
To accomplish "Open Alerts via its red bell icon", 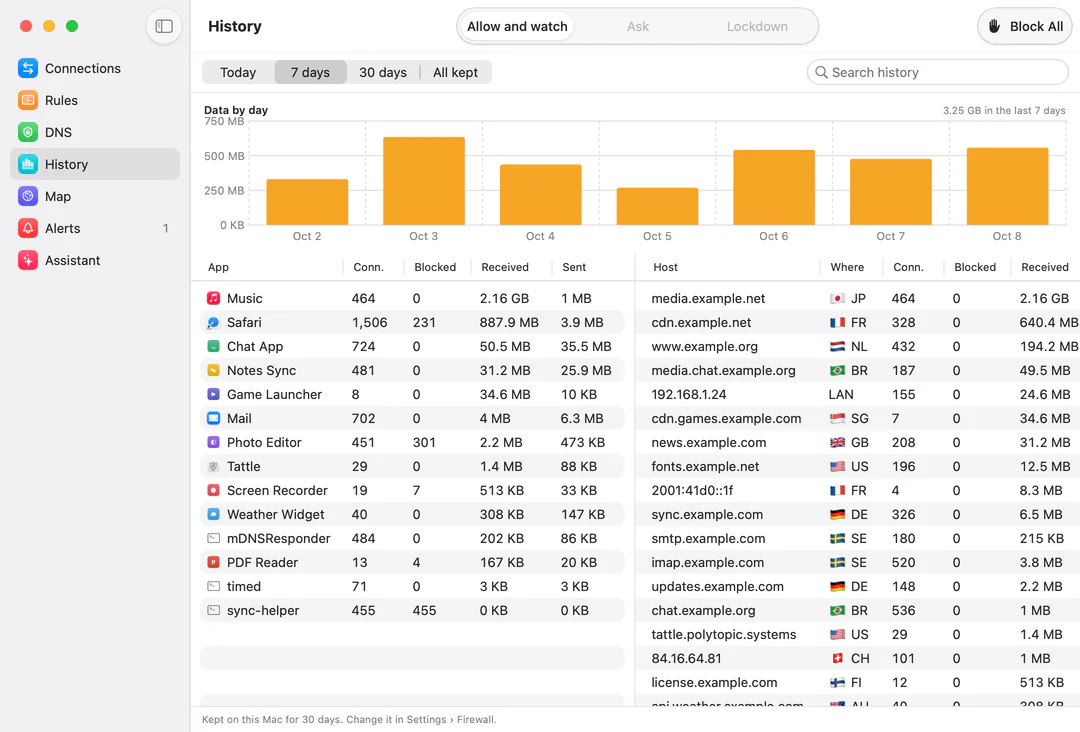I will click(28, 228).
